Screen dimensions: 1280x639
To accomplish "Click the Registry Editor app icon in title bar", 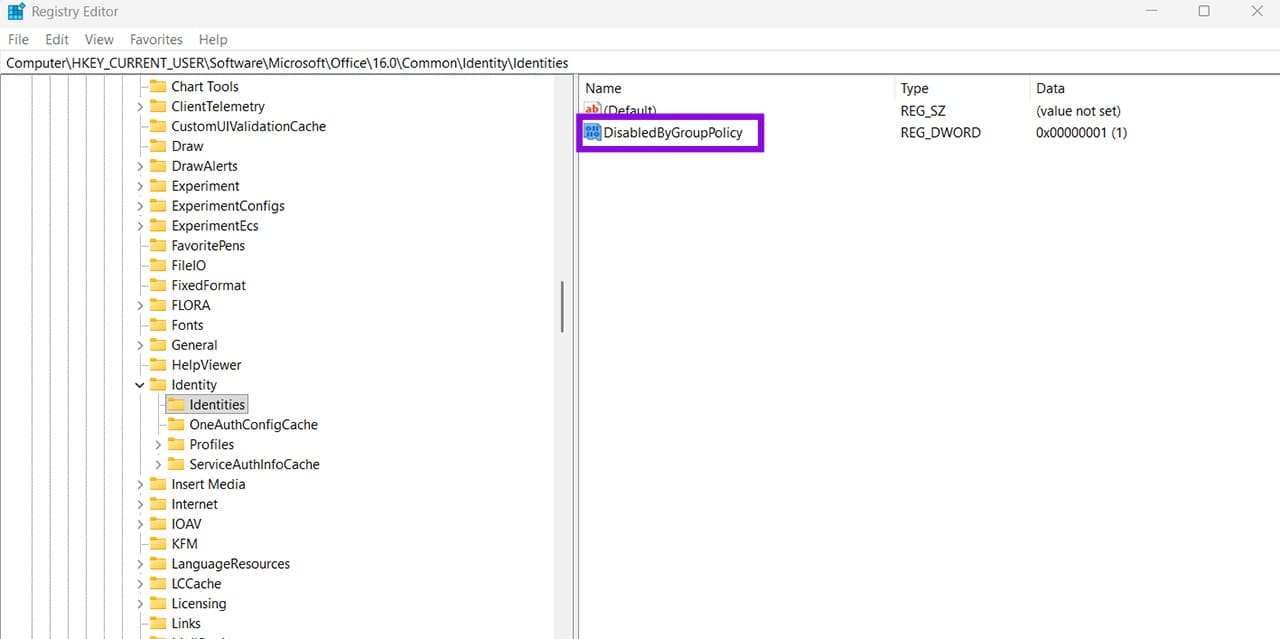I will coord(16,12).
